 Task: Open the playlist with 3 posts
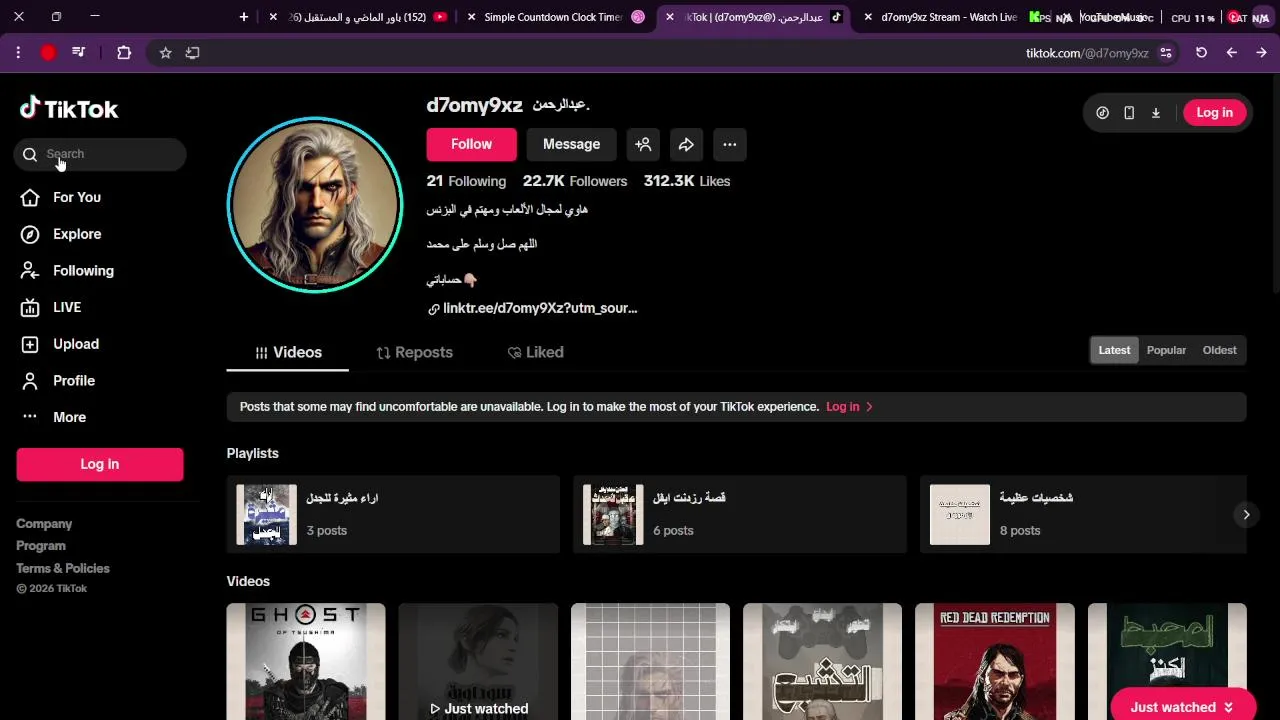393,514
